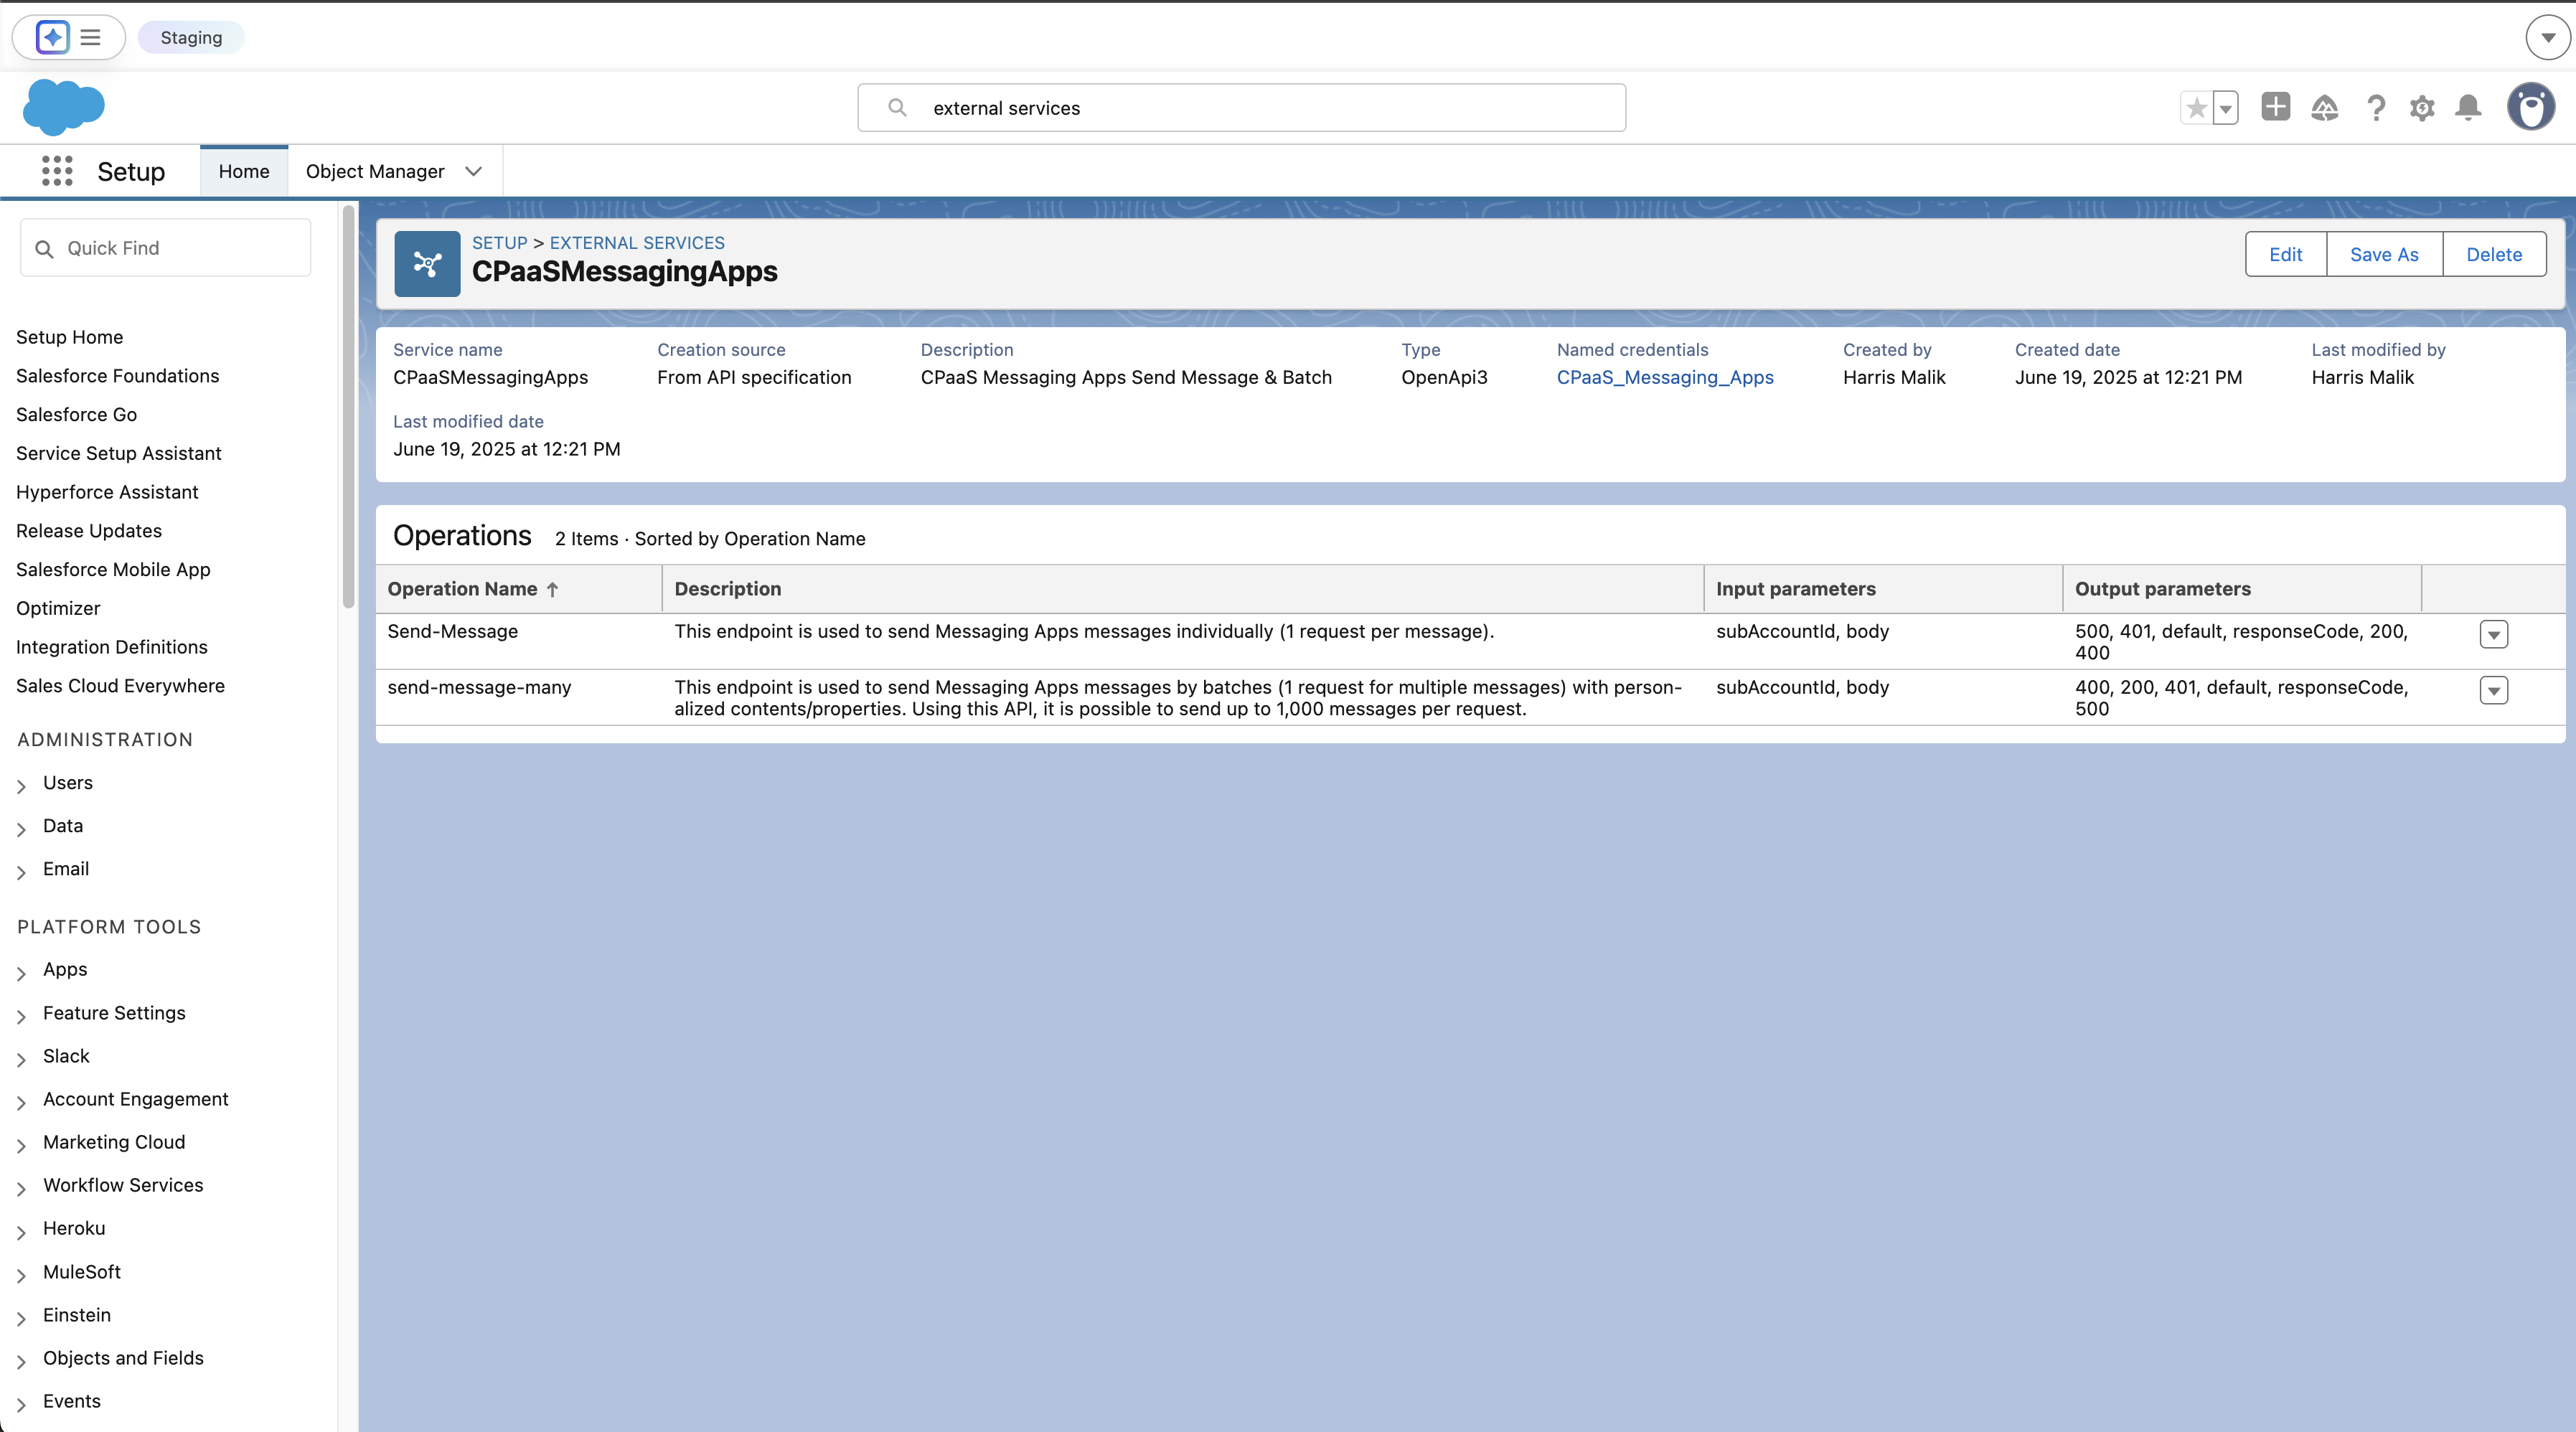Screen dimensions: 2576x1432
Task: Click your profile avatar in the top right
Action: 2532,107
